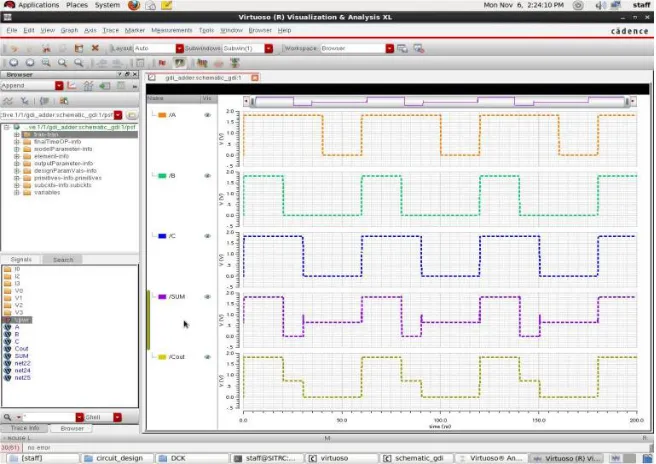Click the first round pan icon in second toolbar
The height and width of the screenshot is (464, 656).
[x=14, y=63]
